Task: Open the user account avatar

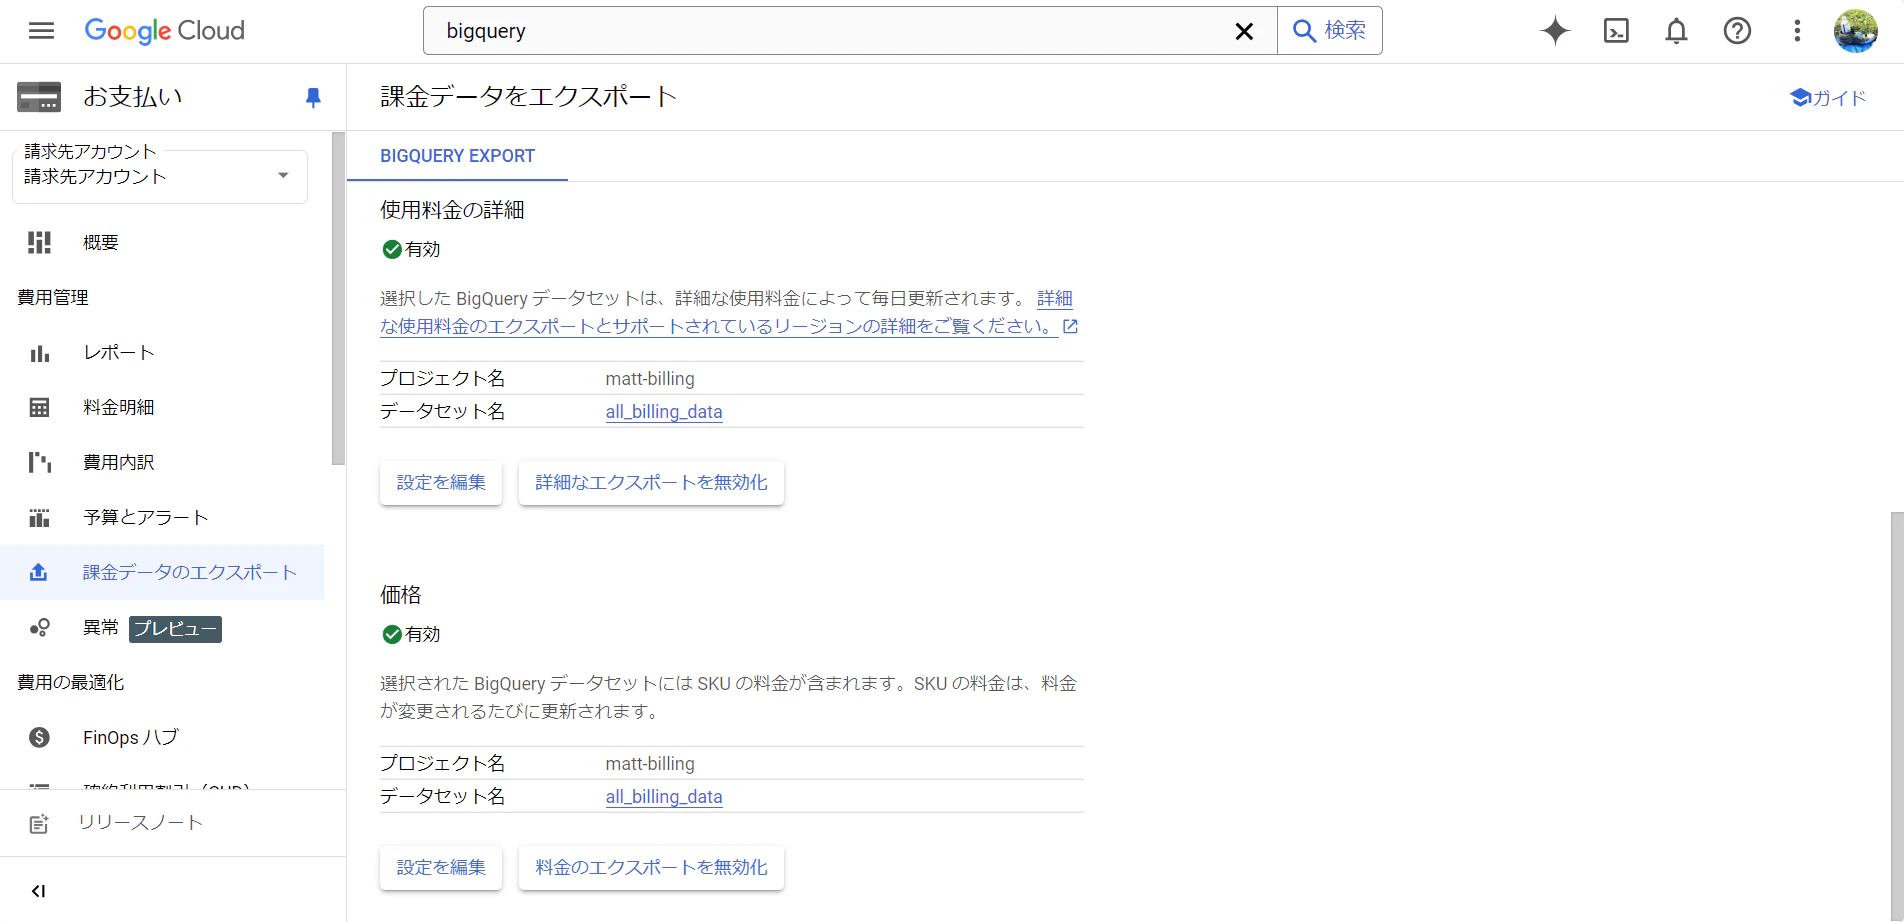Action: 1855,31
